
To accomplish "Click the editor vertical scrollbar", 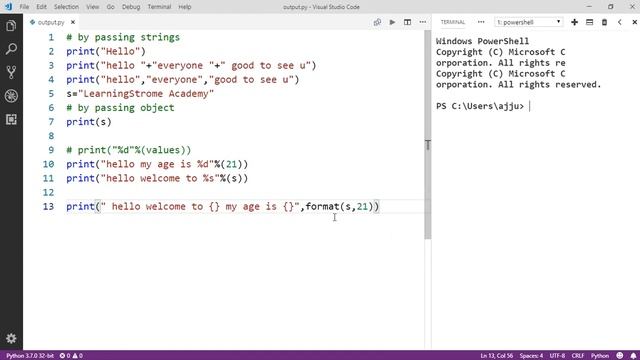I will (x=427, y=135).
